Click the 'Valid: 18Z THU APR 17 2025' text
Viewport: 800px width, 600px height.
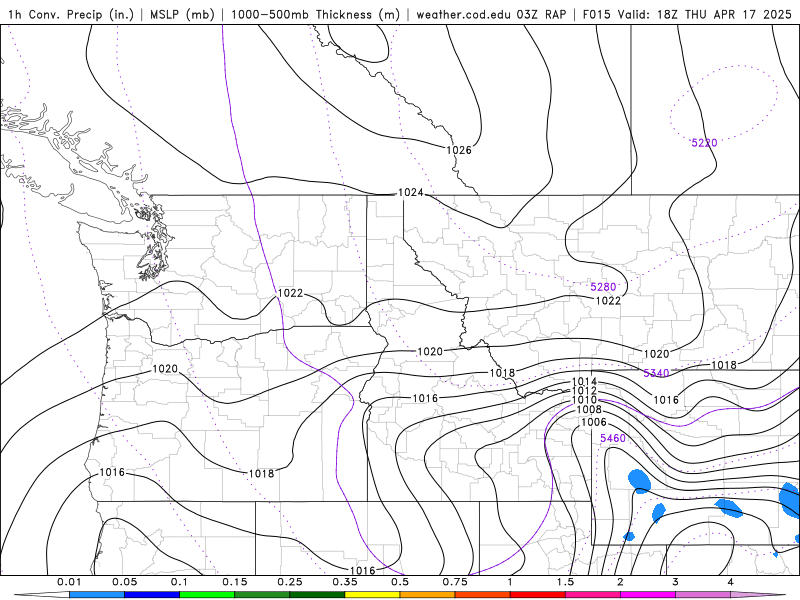coord(705,14)
